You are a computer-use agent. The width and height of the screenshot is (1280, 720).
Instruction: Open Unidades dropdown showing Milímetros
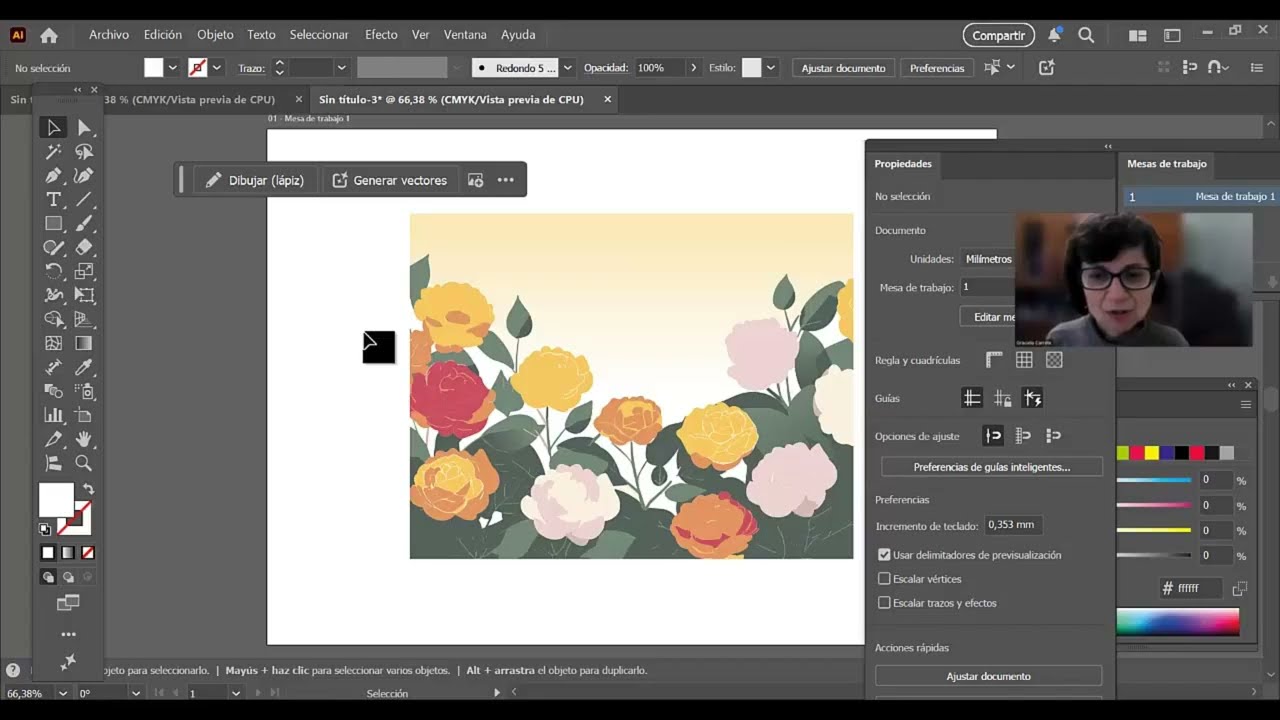click(x=988, y=259)
